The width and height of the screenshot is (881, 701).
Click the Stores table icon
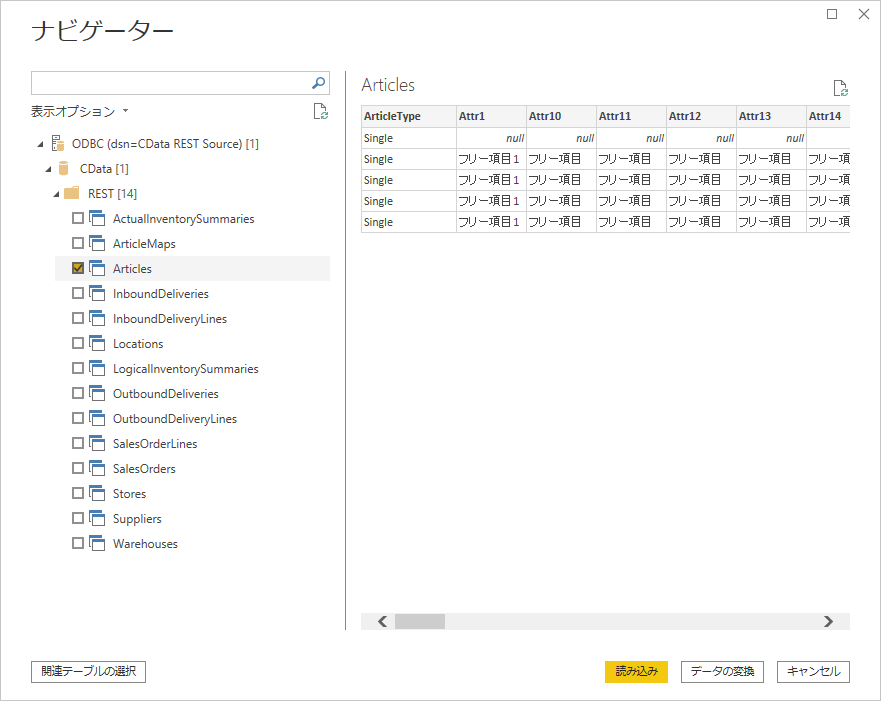click(97, 493)
